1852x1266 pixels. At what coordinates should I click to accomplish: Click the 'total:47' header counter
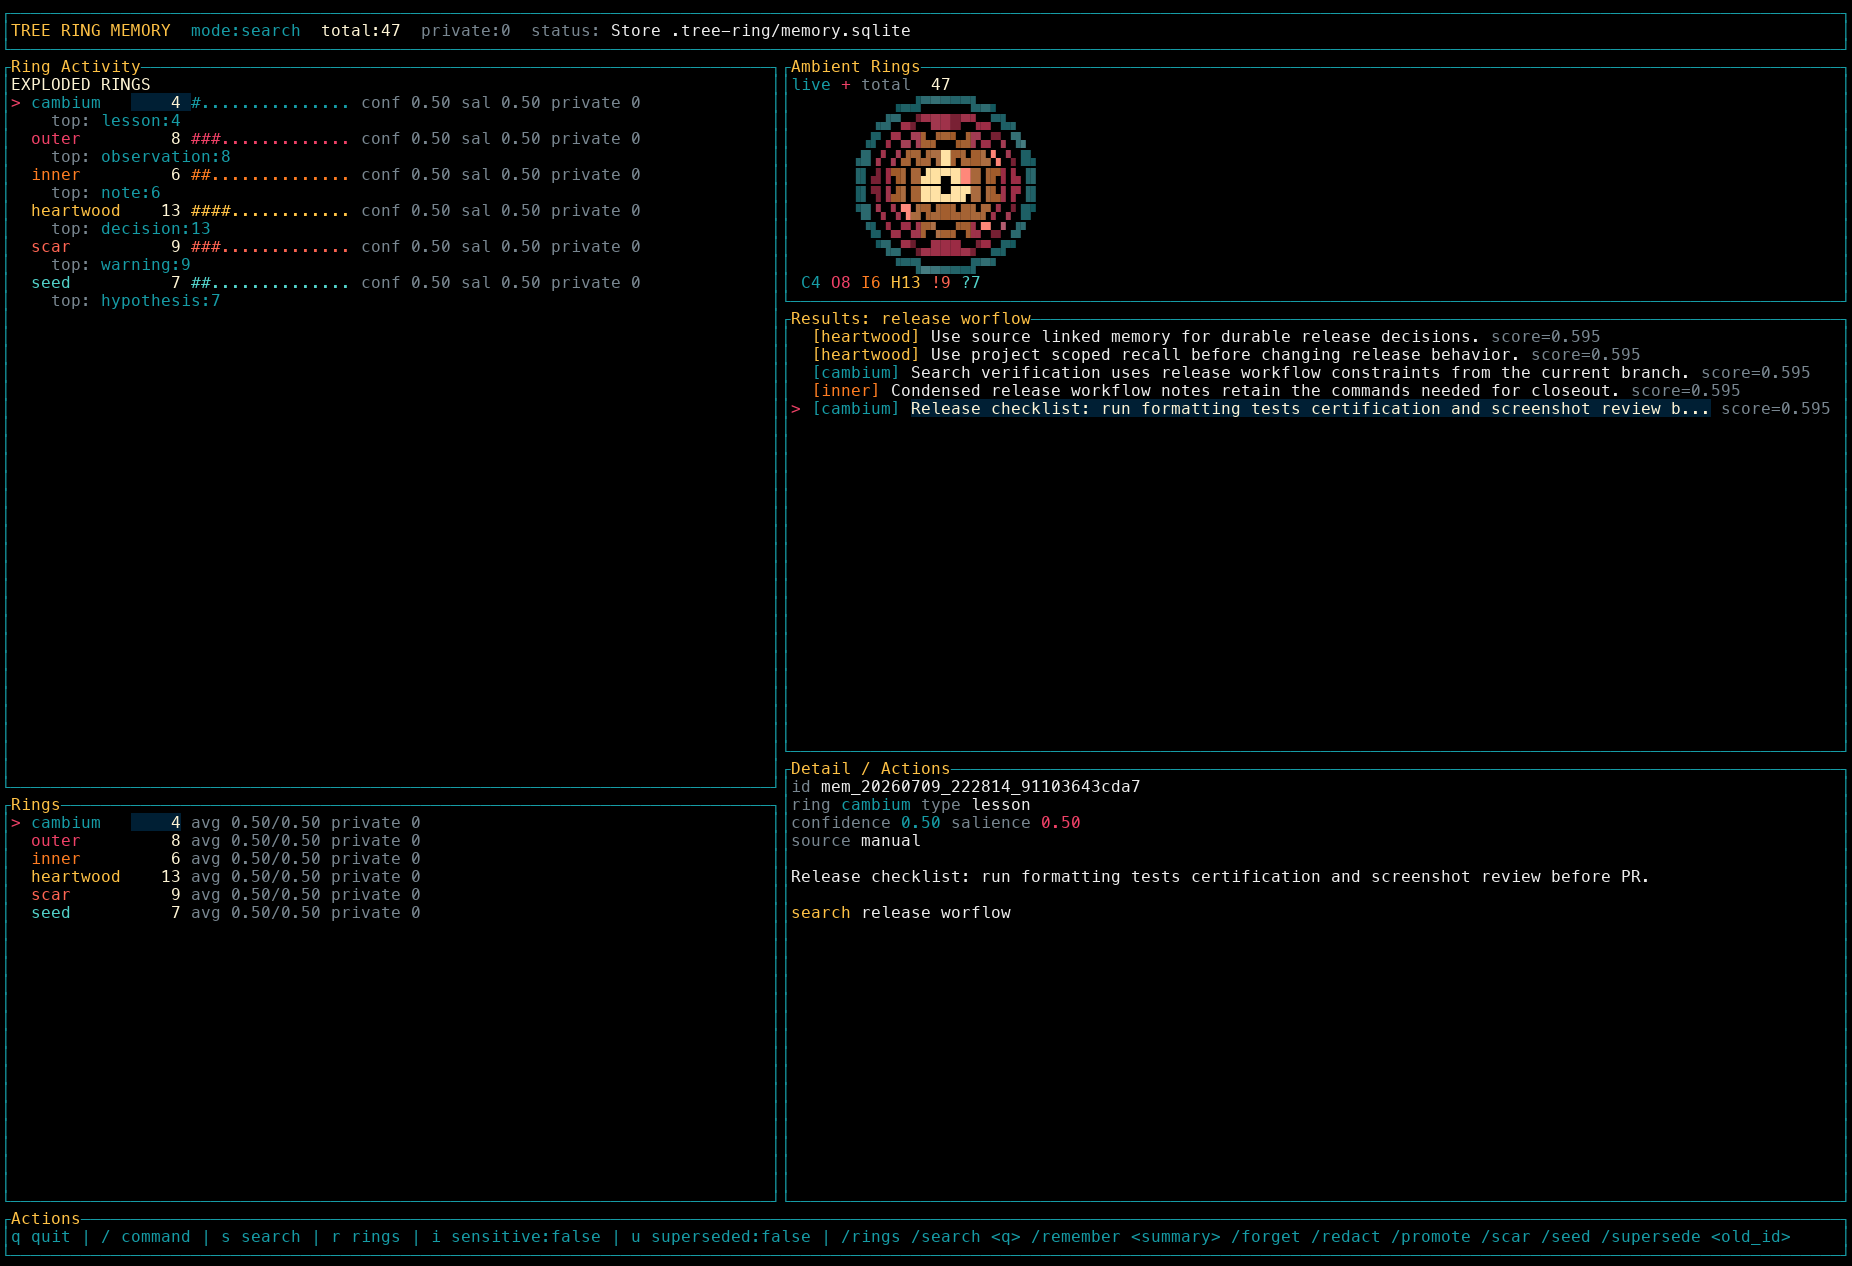tap(361, 31)
